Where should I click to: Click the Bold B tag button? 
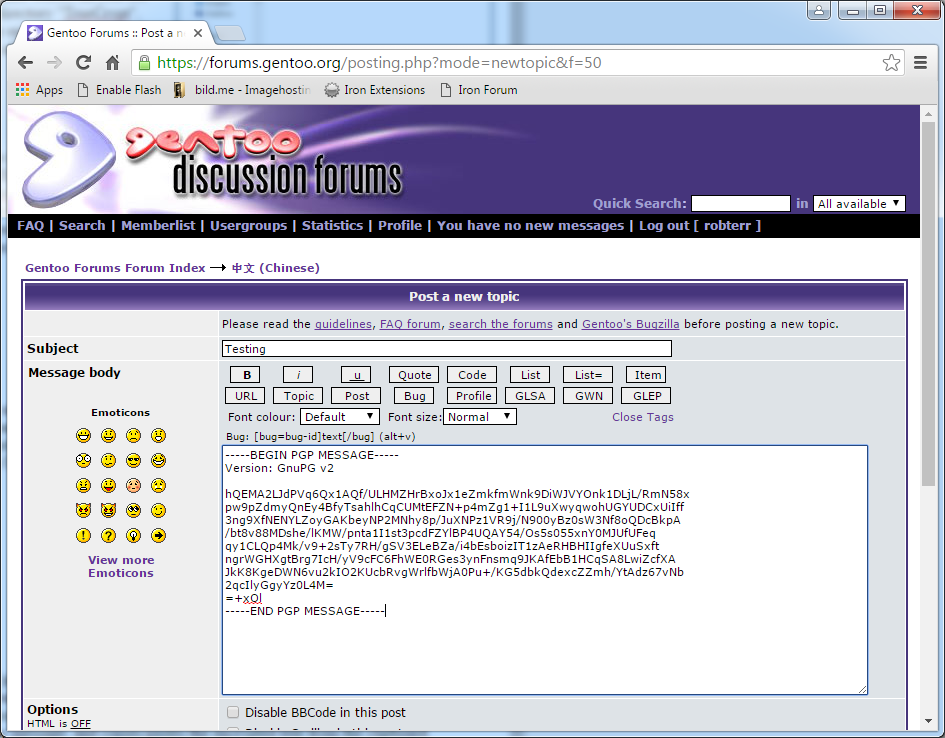point(245,375)
